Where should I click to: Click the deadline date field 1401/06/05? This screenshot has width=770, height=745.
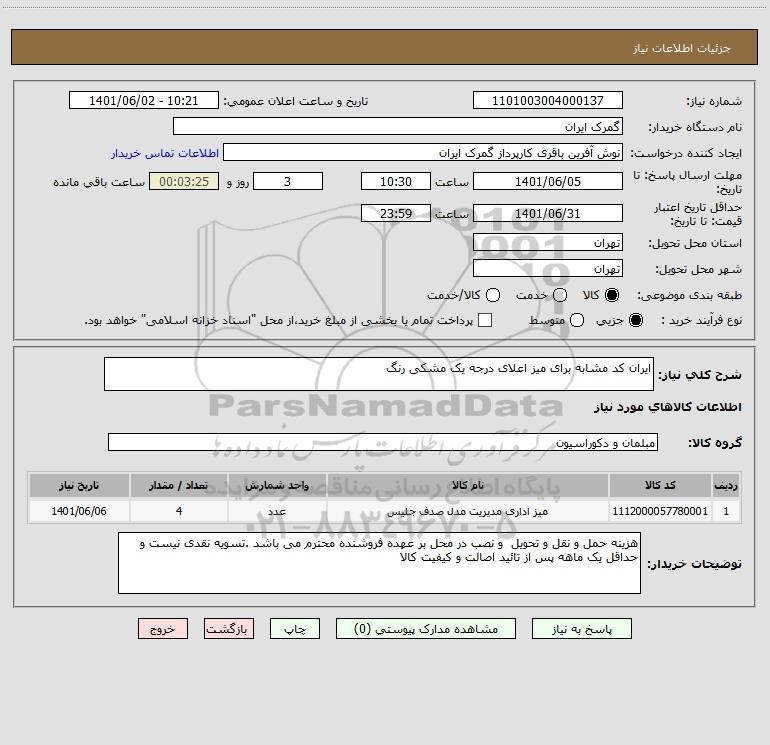click(548, 182)
